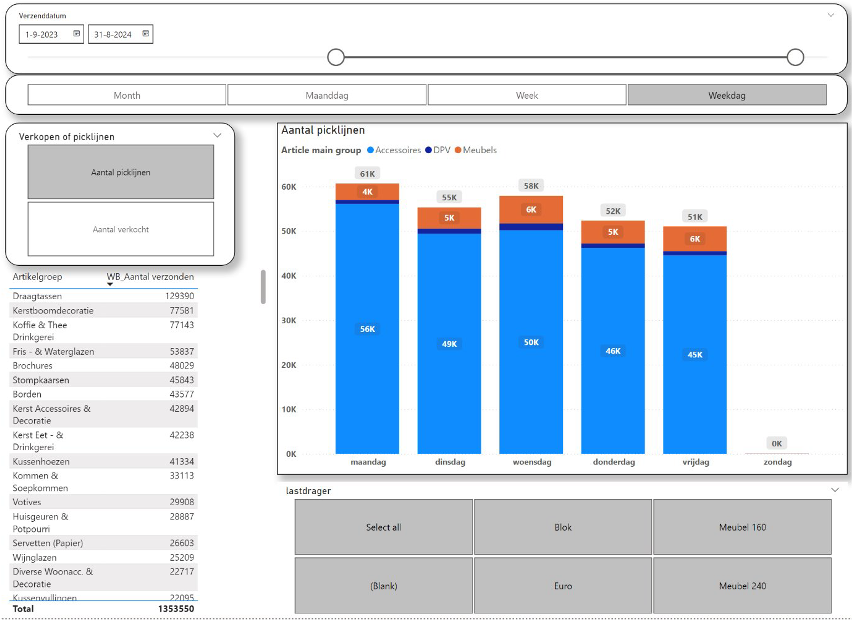Collapse the Verzenddatum slicer with chevron
The width and height of the screenshot is (852, 620).
tap(830, 15)
